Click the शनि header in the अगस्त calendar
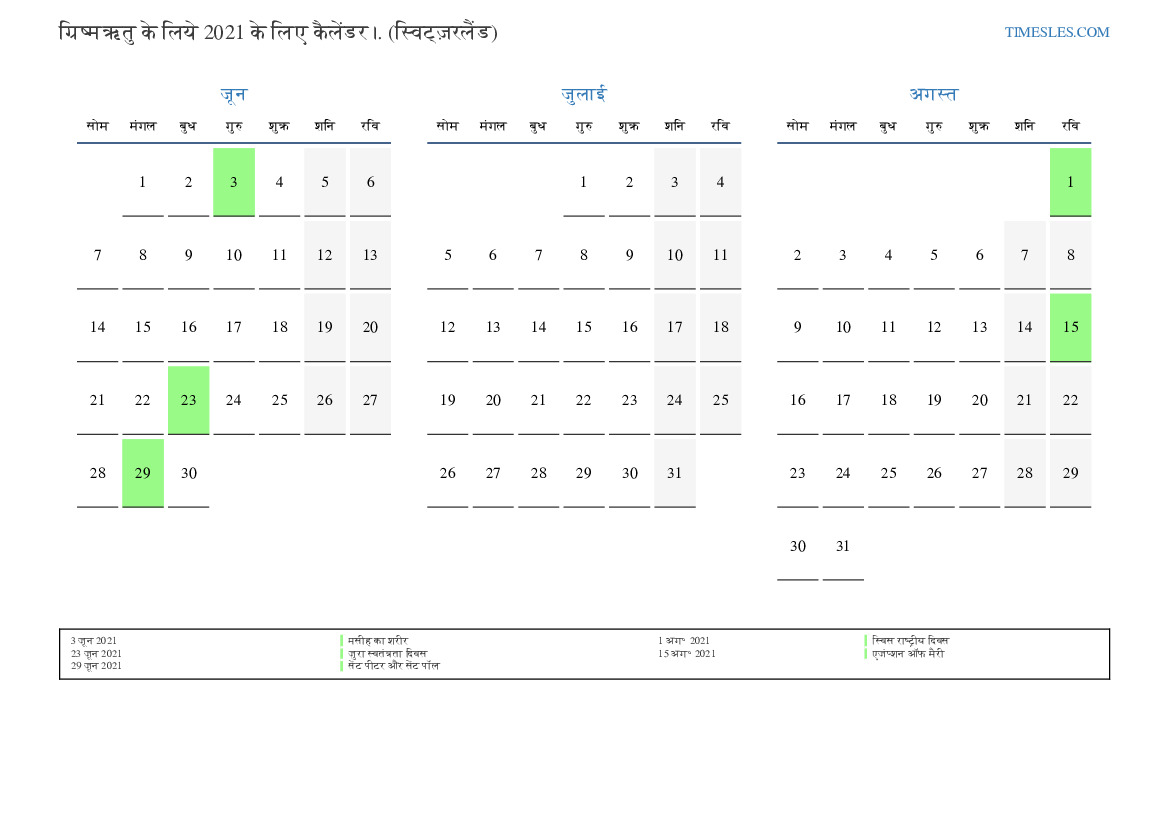1169x827 pixels. tap(1025, 126)
